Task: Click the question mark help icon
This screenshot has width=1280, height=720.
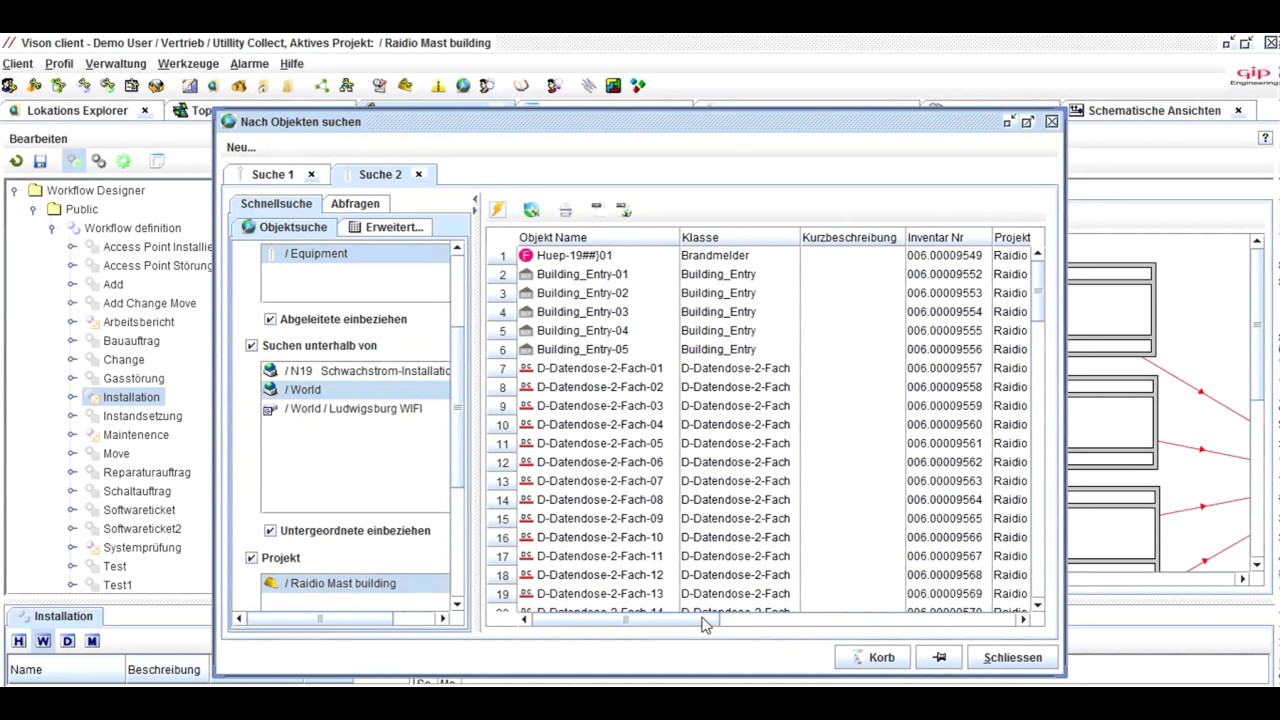Action: click(x=1265, y=138)
